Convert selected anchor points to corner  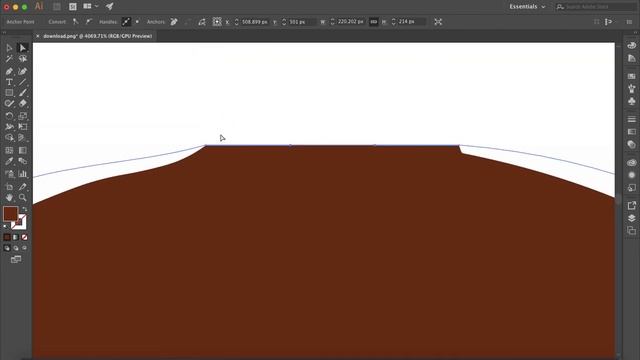pyautogui.click(x=76, y=22)
